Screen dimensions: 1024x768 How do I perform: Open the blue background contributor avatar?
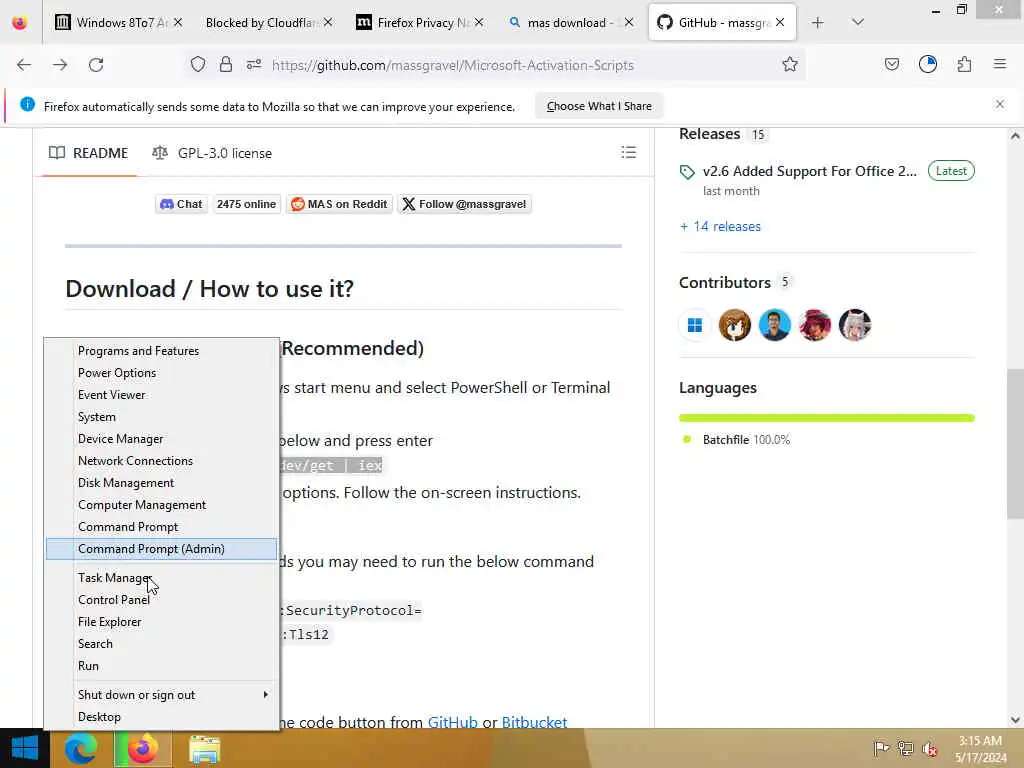click(775, 325)
